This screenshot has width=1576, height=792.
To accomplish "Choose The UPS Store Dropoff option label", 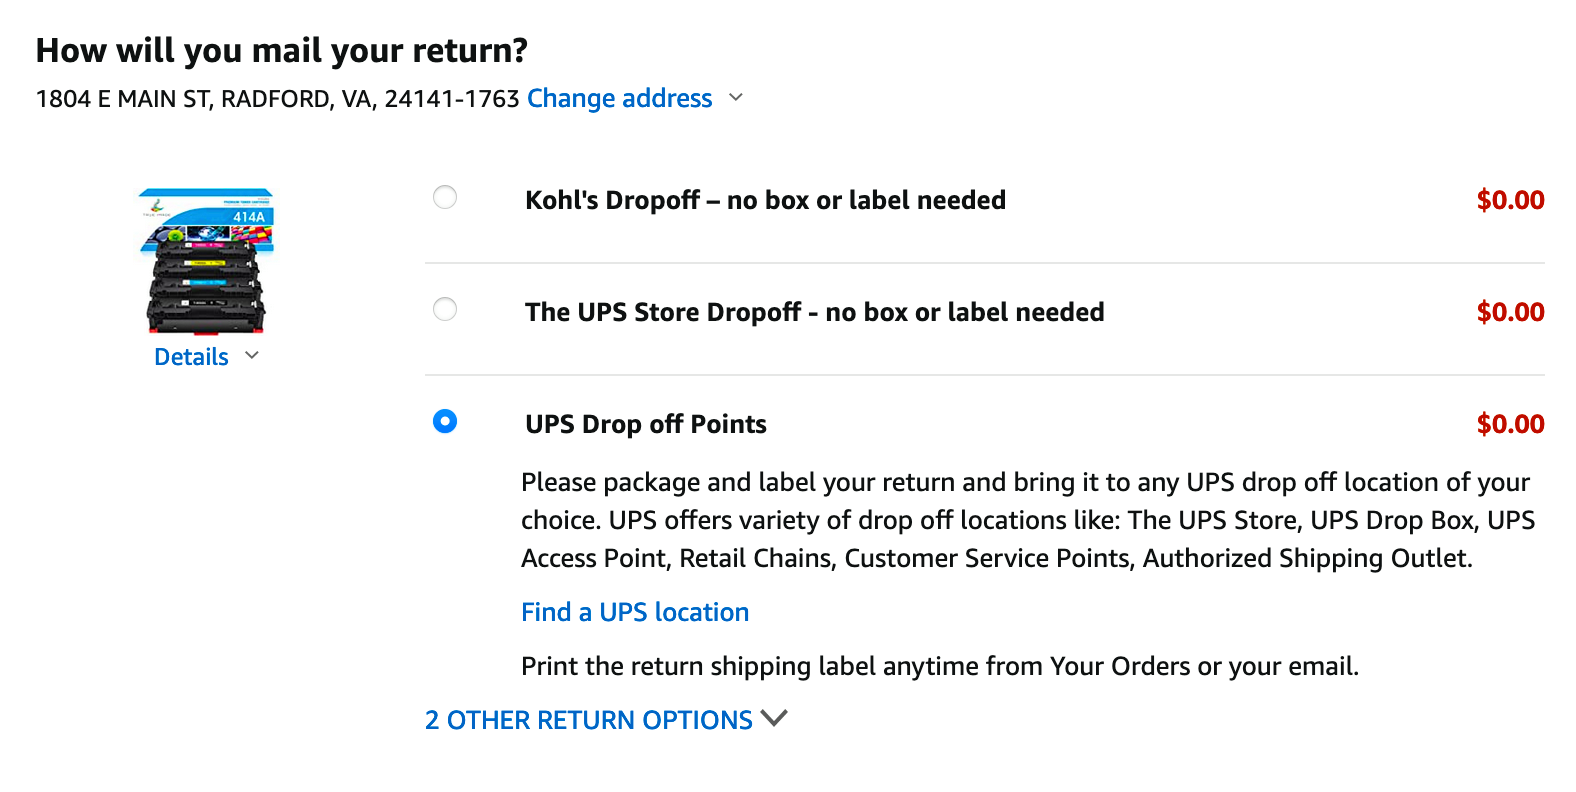I will [x=814, y=312].
